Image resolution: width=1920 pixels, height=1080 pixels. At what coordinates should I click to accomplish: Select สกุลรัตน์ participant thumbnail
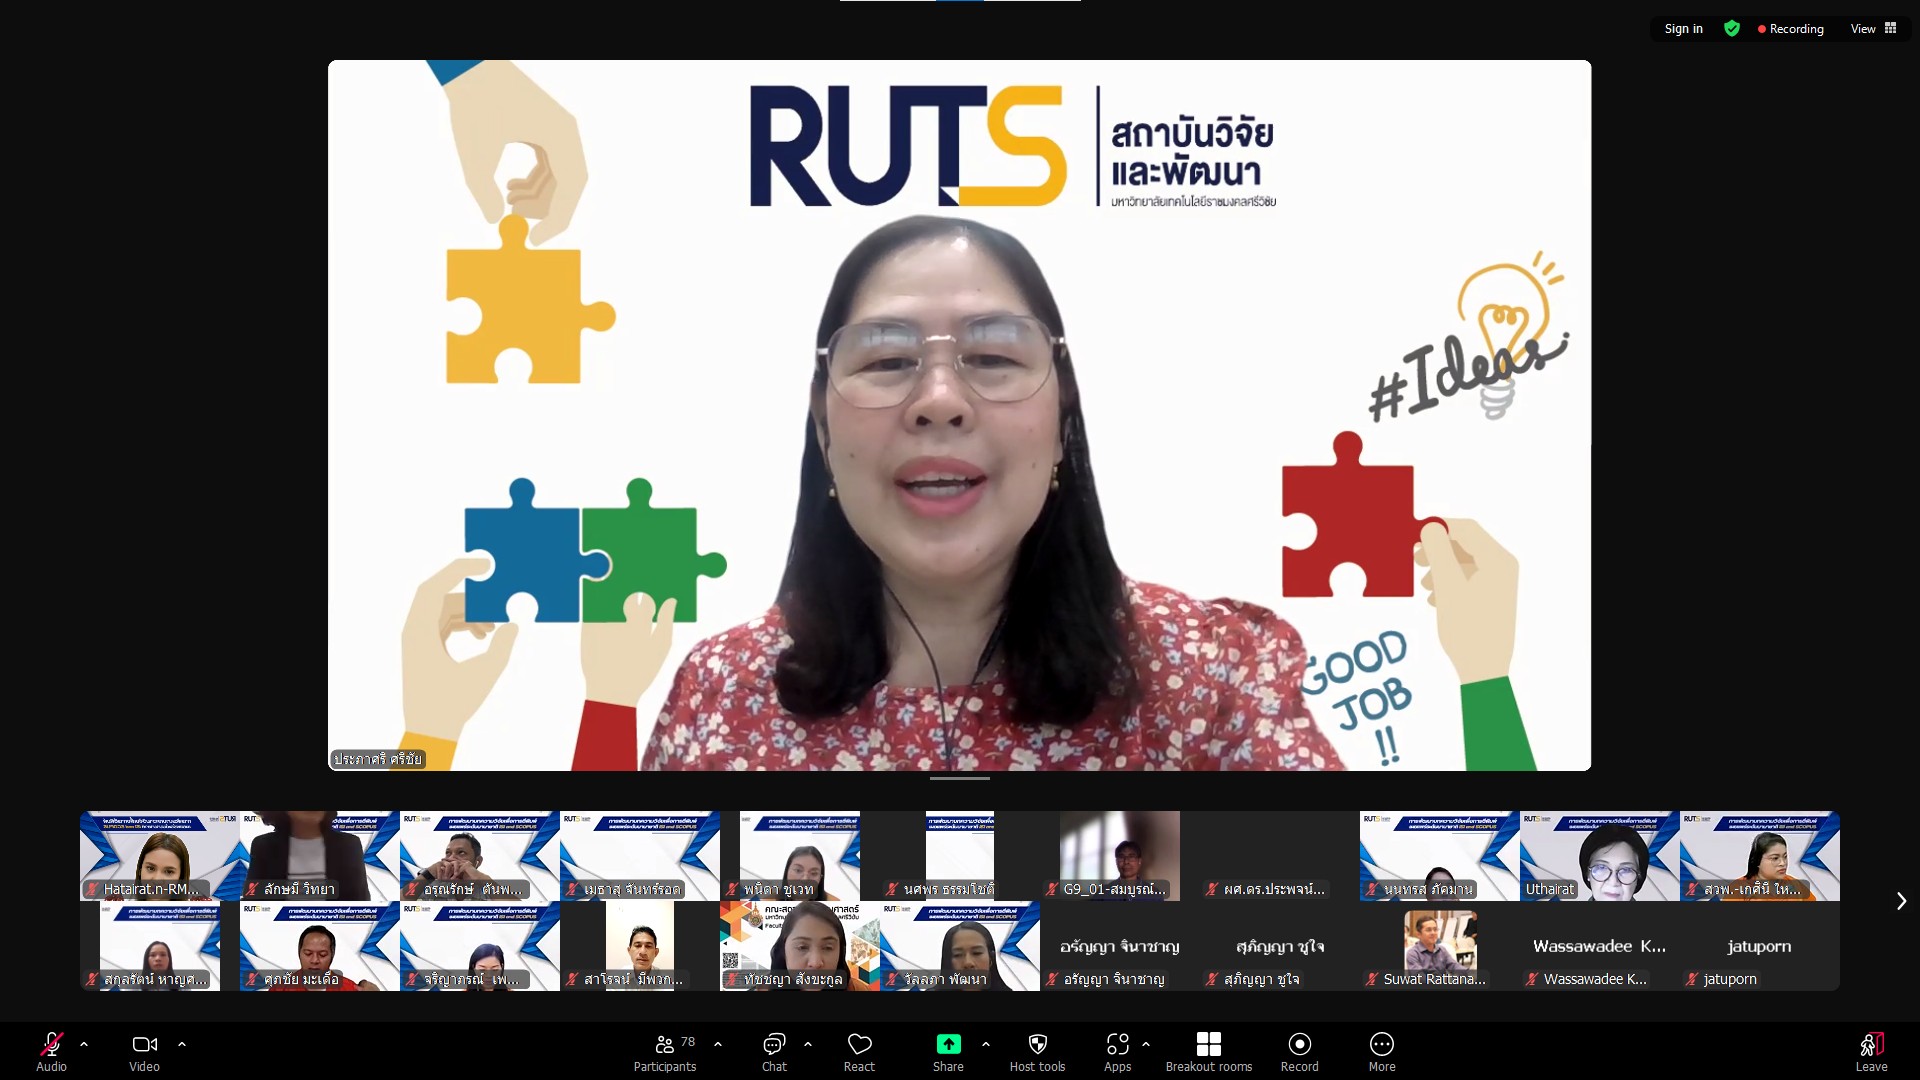160,946
